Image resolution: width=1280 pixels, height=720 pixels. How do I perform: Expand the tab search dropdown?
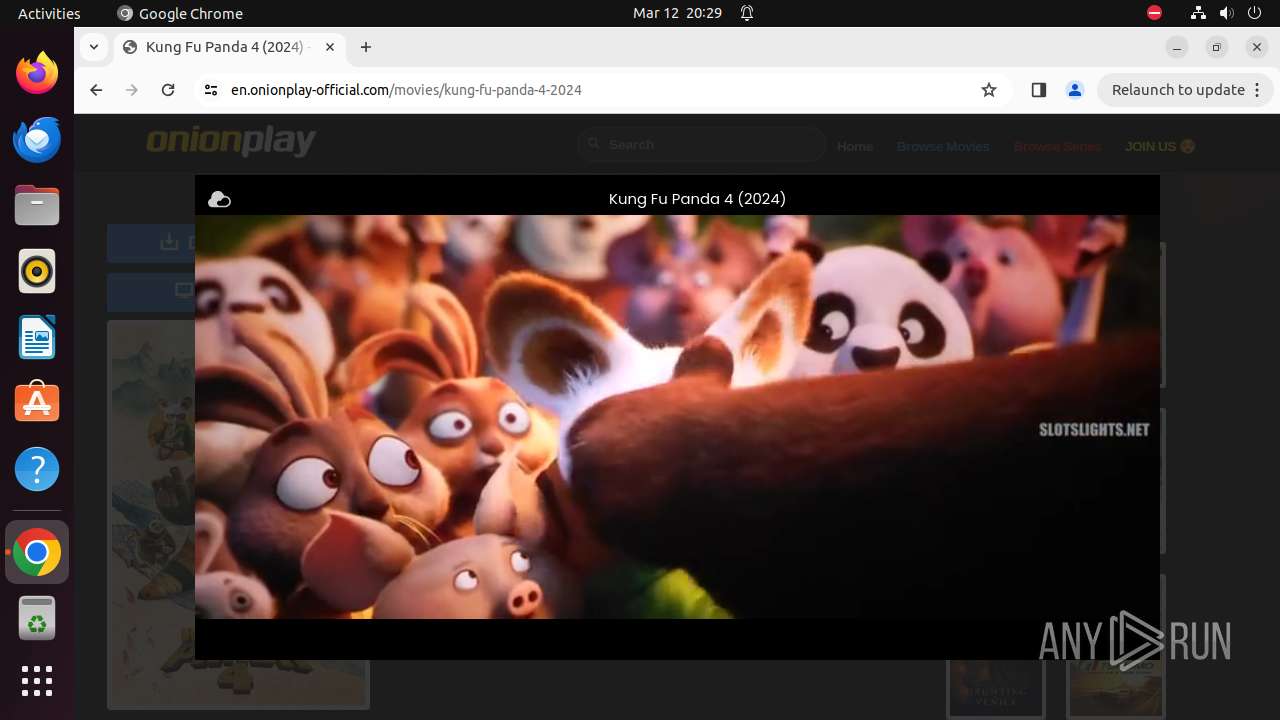[x=93, y=47]
